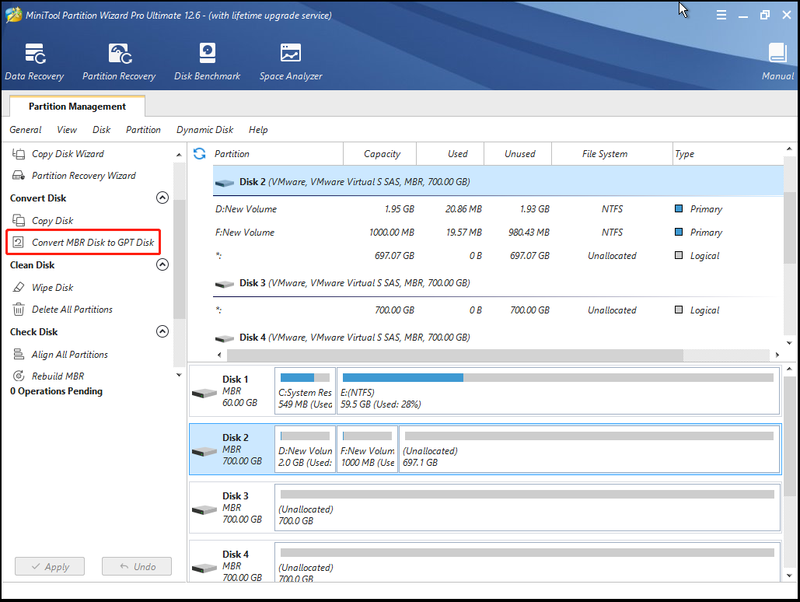Select the Partition Management tab
This screenshot has width=800, height=602.
77,106
